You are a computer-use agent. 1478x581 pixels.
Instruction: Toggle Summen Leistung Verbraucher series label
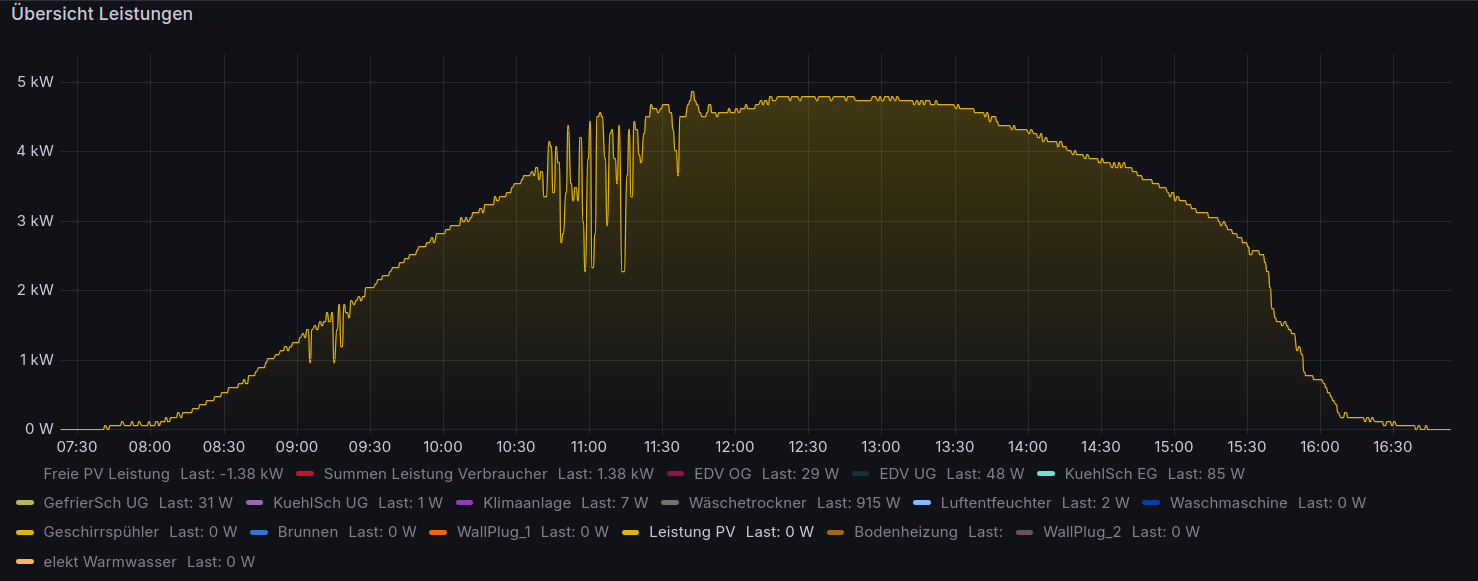[x=435, y=473]
